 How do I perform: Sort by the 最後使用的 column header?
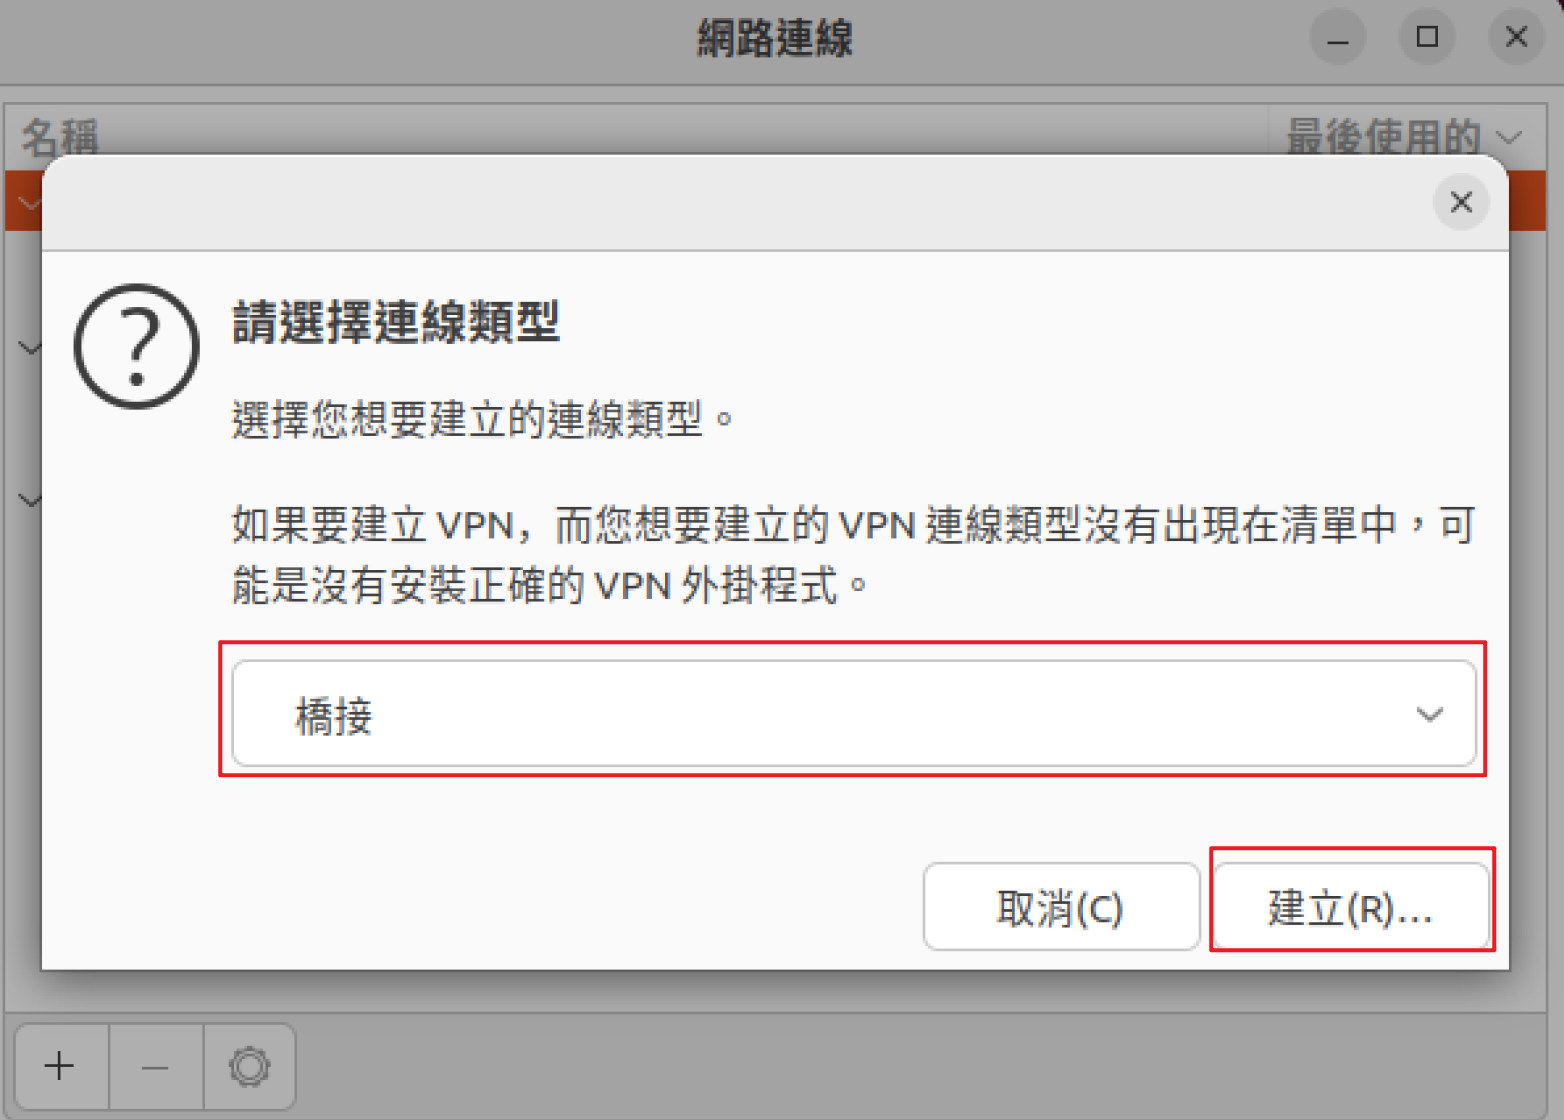point(1383,137)
